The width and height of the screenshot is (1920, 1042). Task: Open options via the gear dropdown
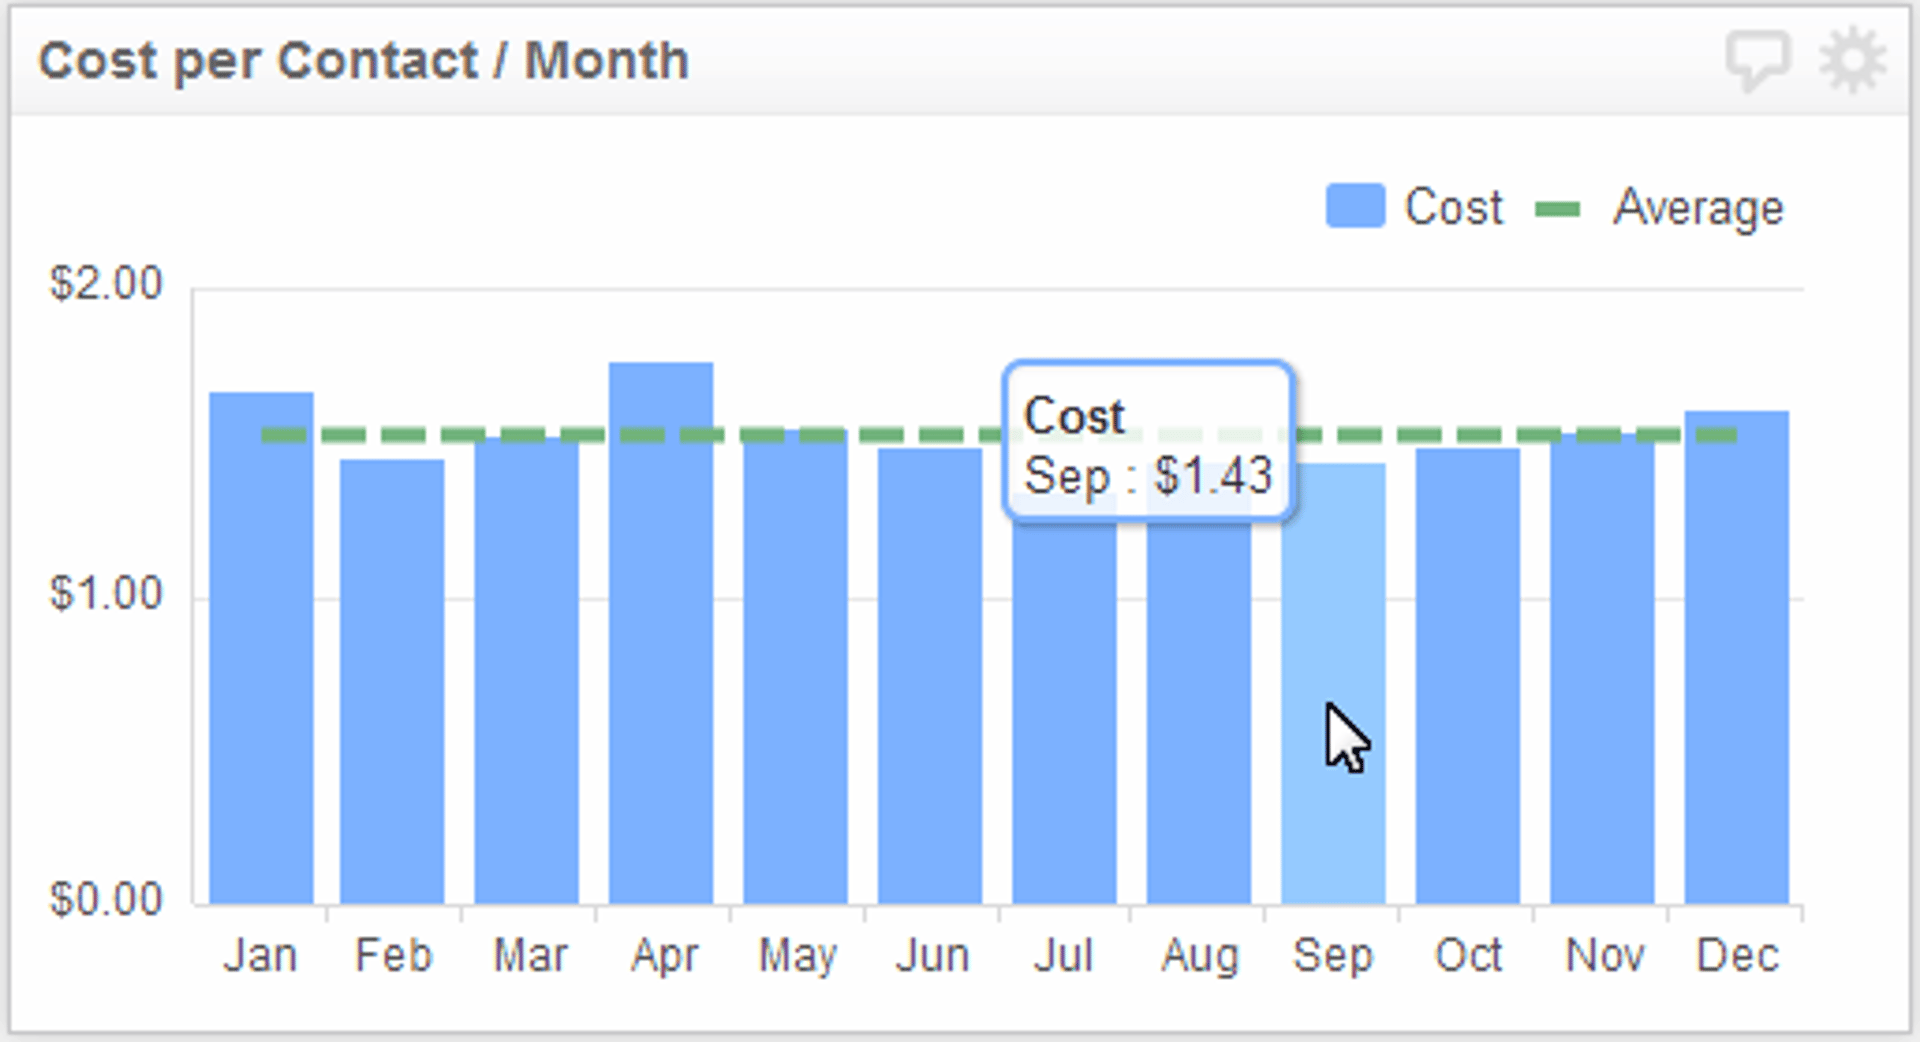[x=1855, y=58]
